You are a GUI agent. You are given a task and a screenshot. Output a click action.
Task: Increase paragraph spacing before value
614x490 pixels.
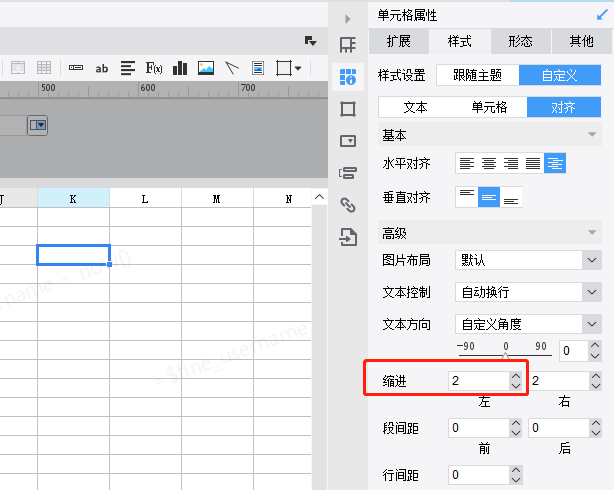[516, 423]
